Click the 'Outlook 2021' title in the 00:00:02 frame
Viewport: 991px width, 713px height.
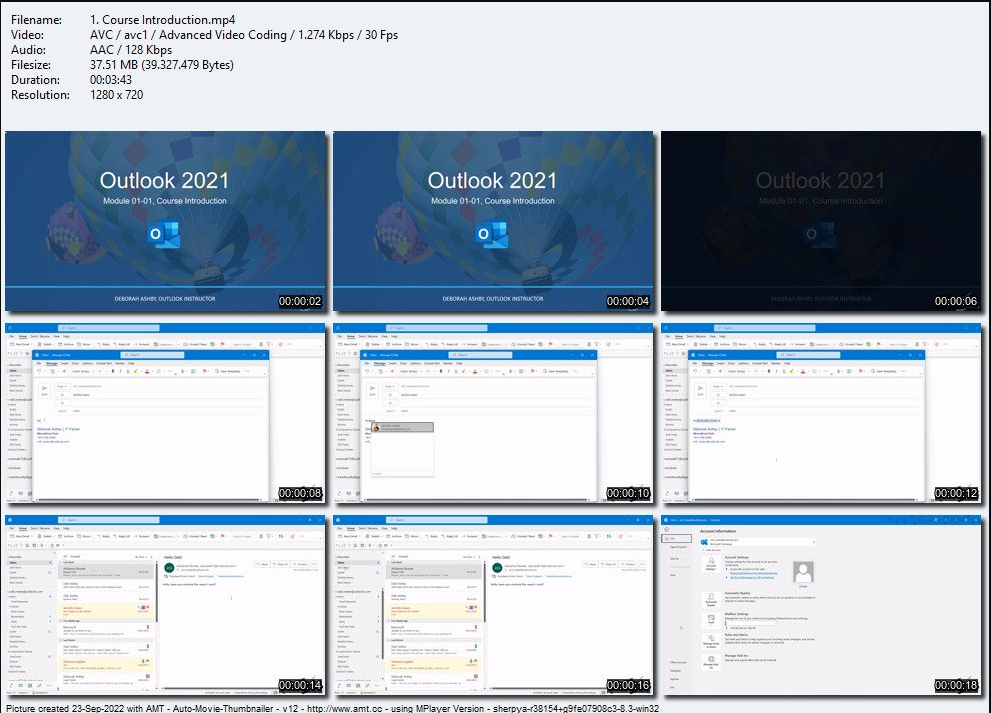click(164, 181)
